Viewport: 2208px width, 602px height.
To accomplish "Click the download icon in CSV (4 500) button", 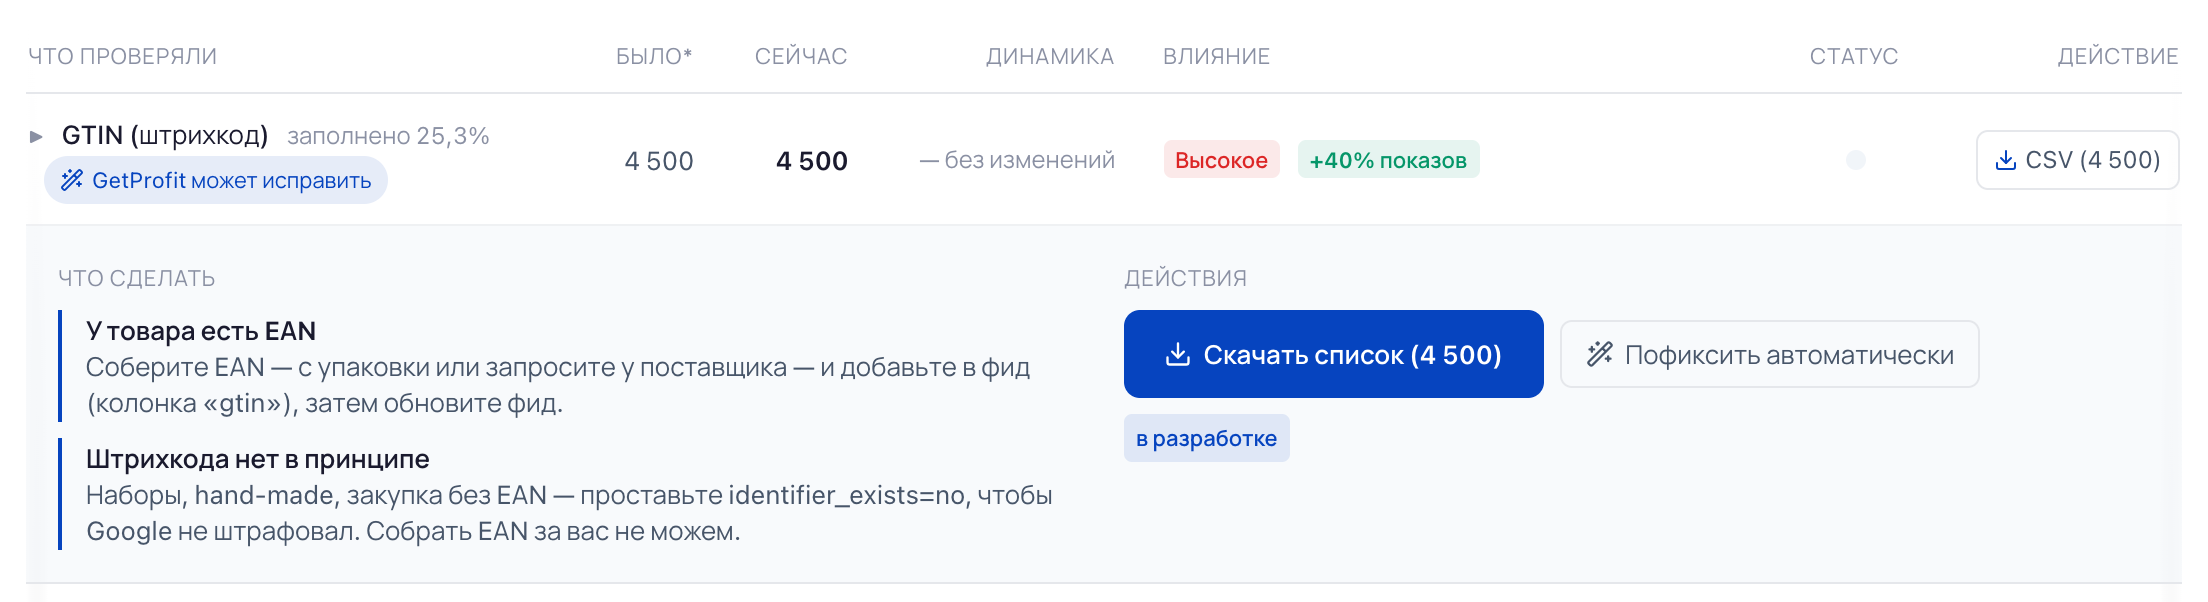I will (x=2005, y=160).
